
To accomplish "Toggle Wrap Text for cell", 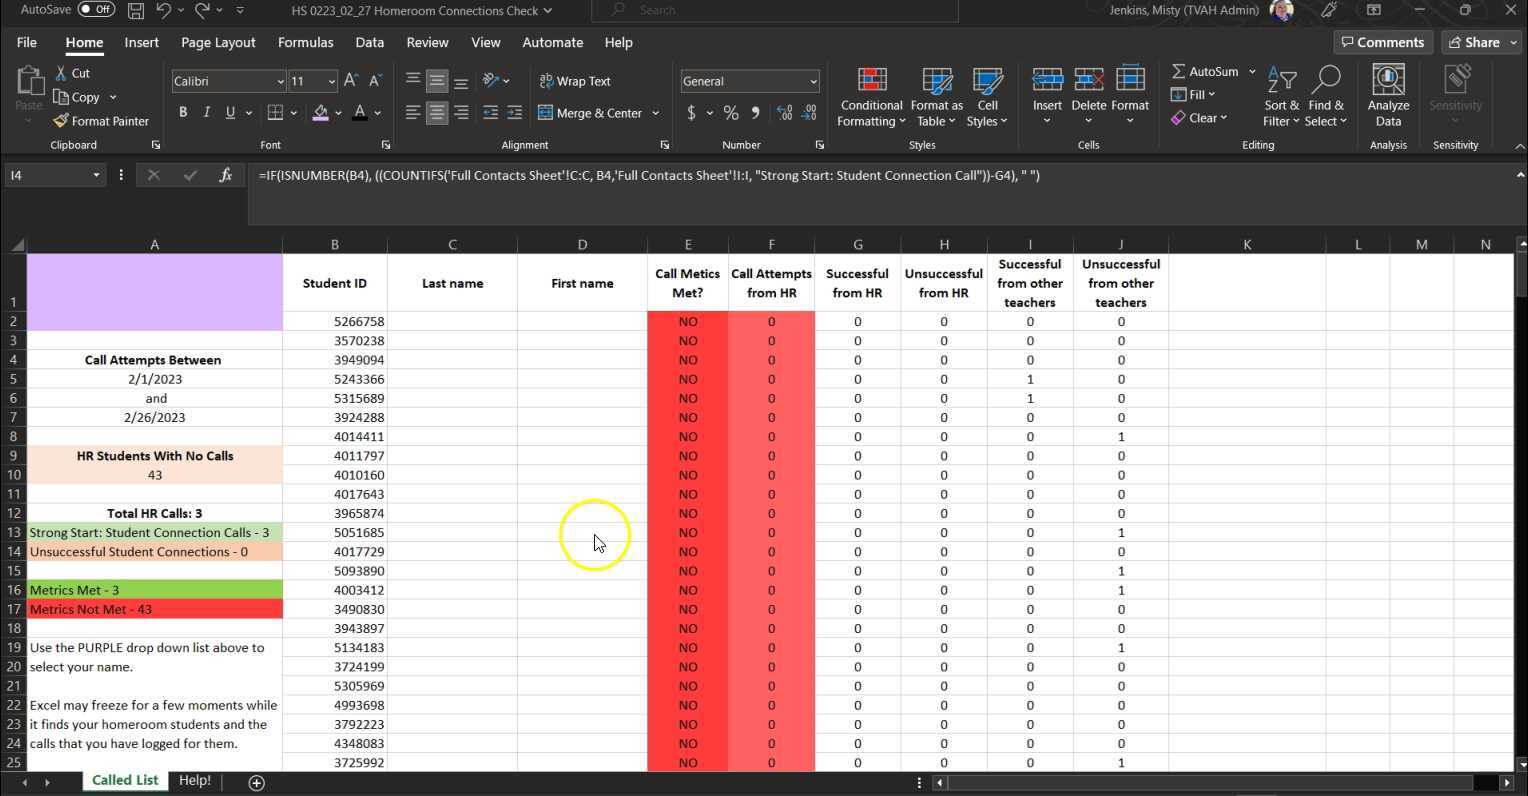I will 575,81.
